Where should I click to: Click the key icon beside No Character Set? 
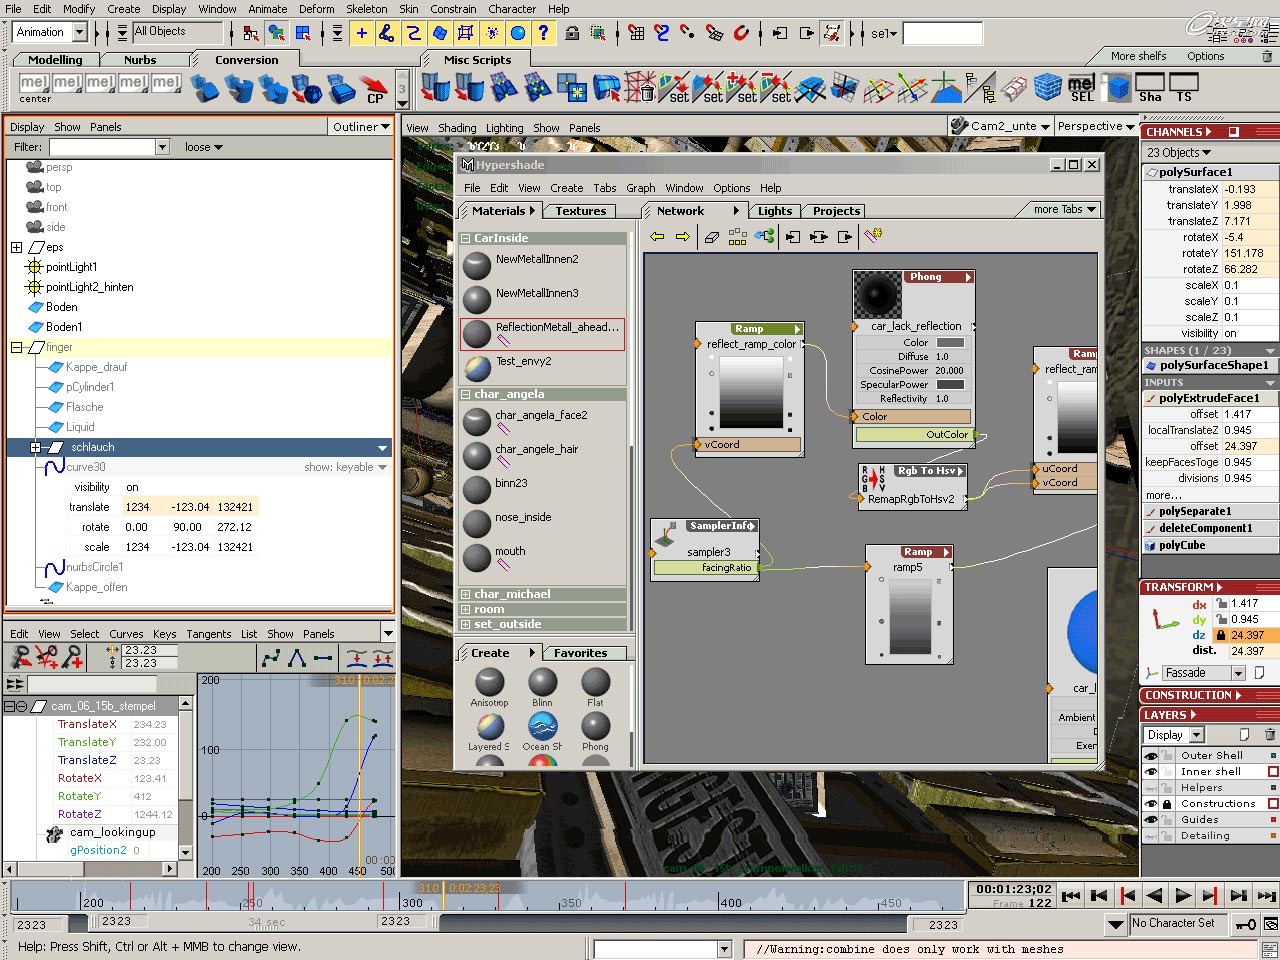click(x=1245, y=924)
